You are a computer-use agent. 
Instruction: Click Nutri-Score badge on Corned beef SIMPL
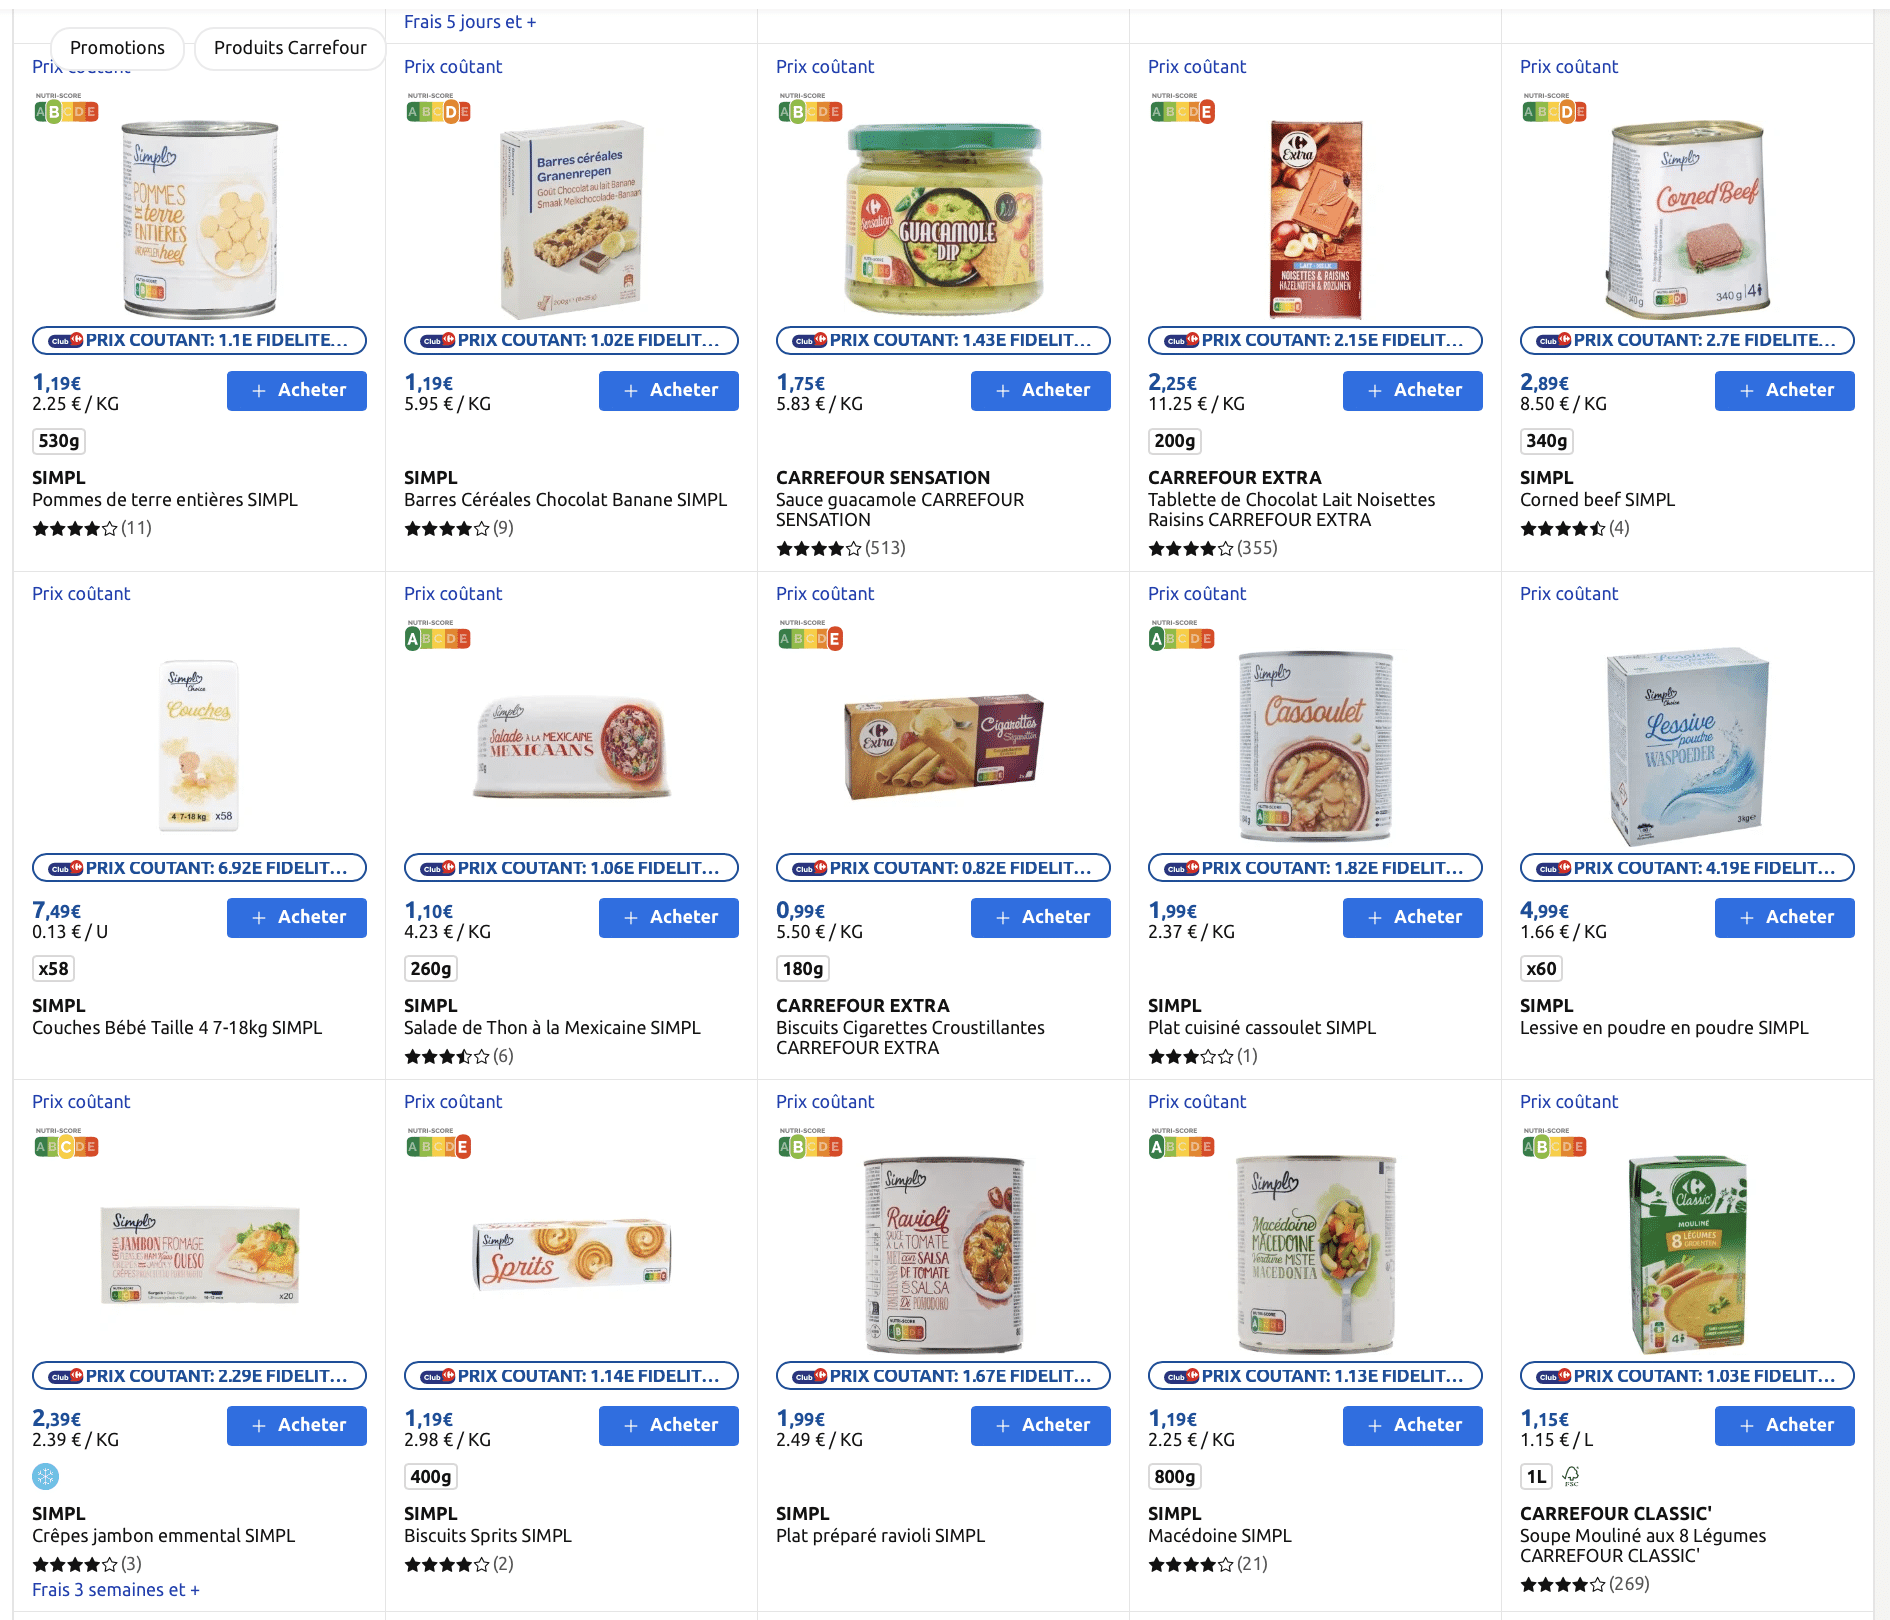pyautogui.click(x=1553, y=109)
